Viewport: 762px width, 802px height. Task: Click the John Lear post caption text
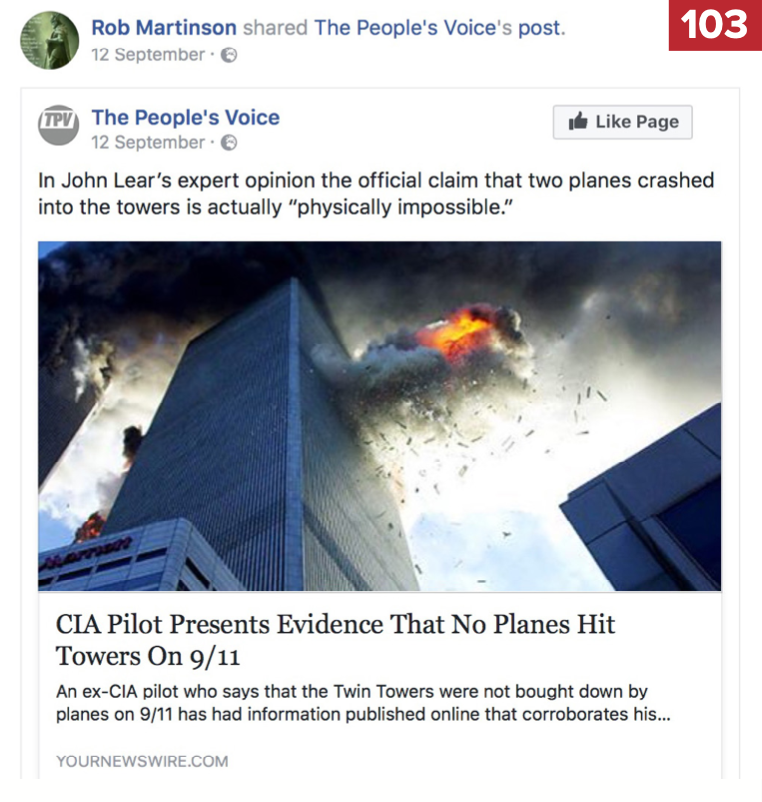376,194
